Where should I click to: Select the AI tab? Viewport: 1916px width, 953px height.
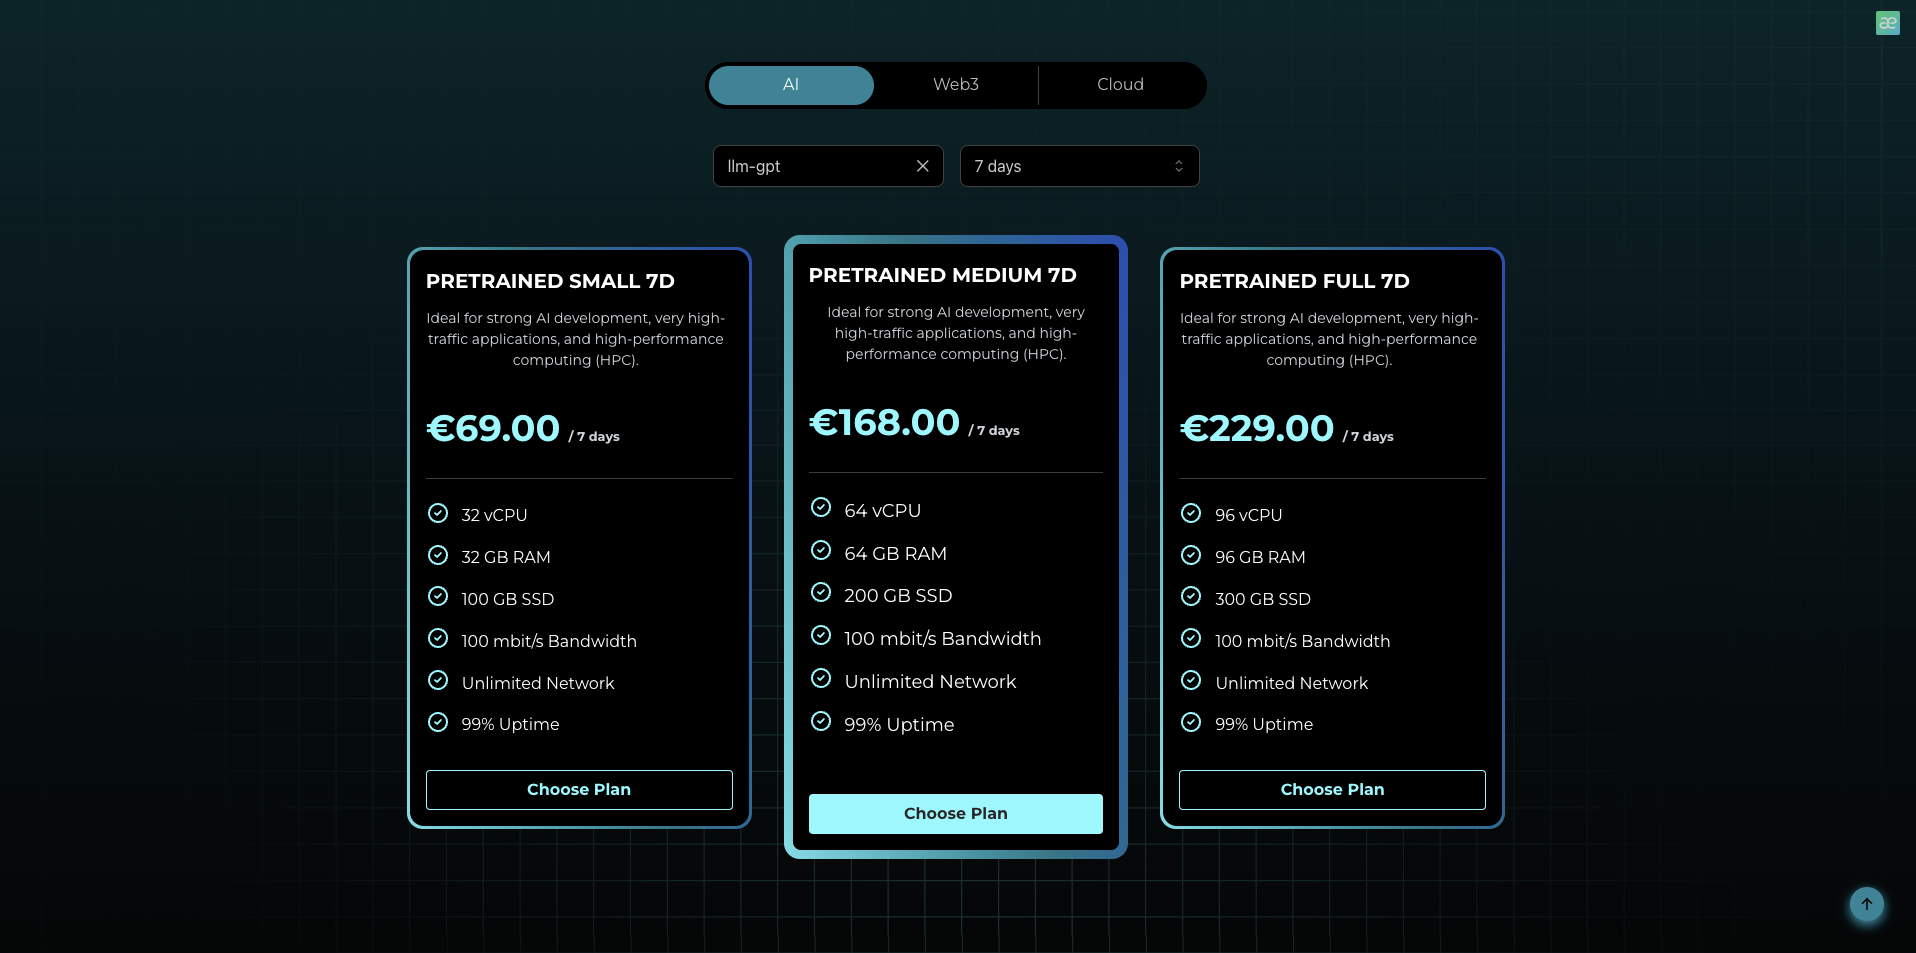791,85
